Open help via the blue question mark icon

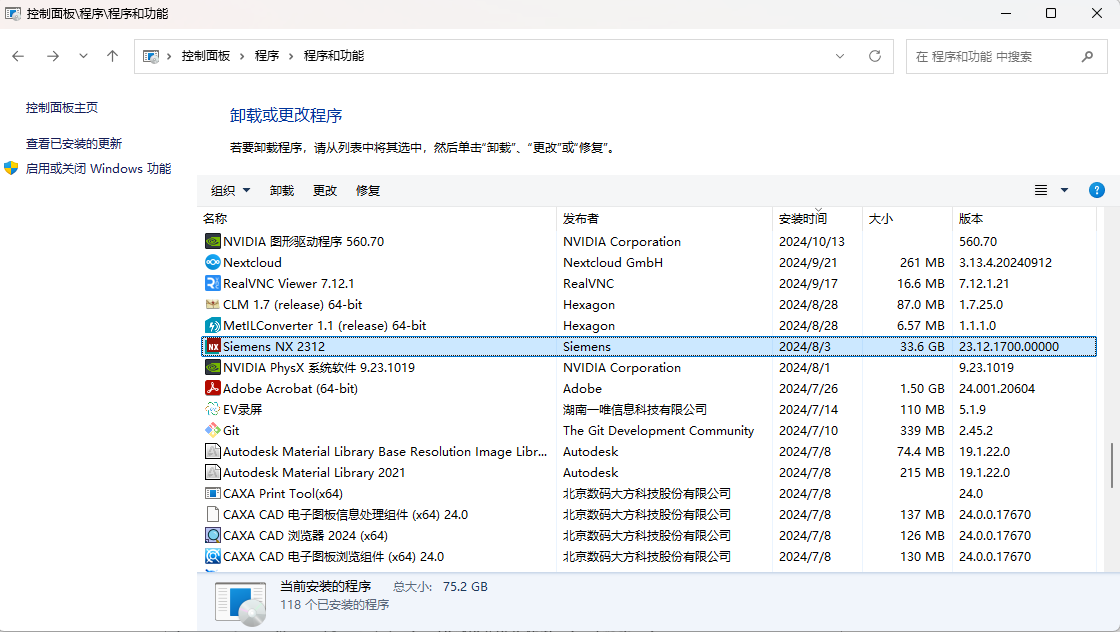(1097, 190)
